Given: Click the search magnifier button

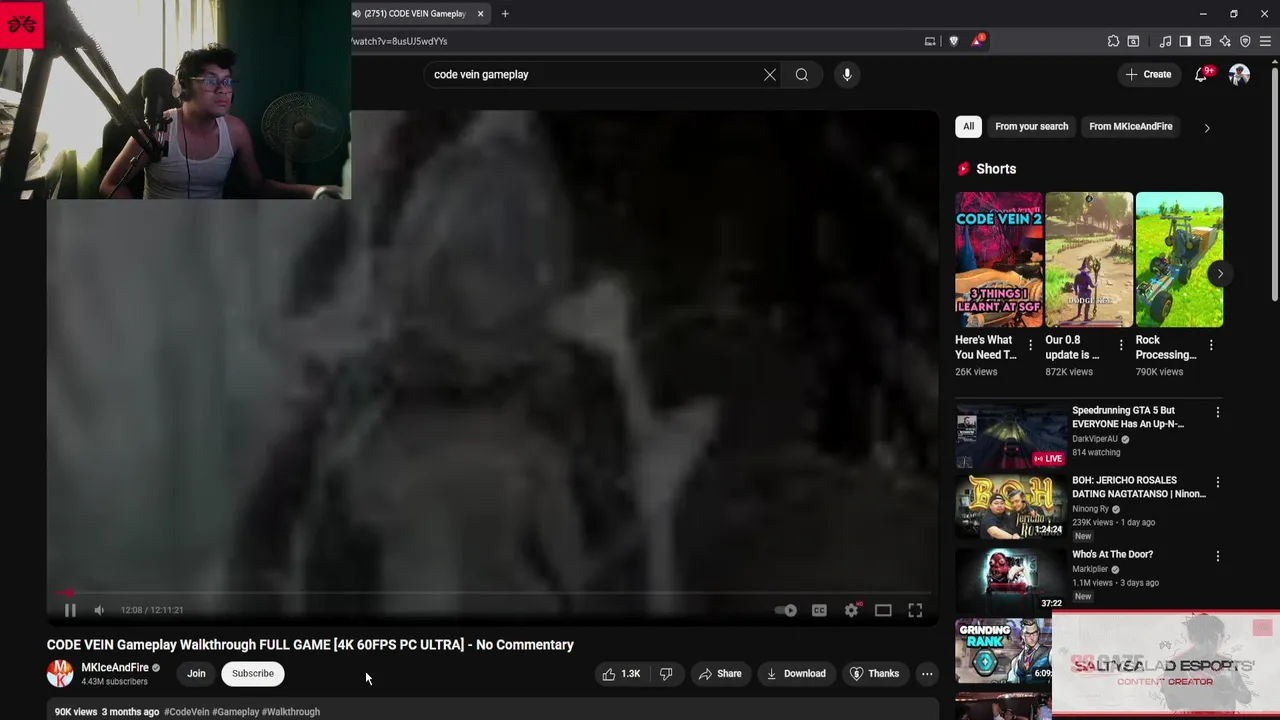Looking at the screenshot, I should [x=802, y=74].
